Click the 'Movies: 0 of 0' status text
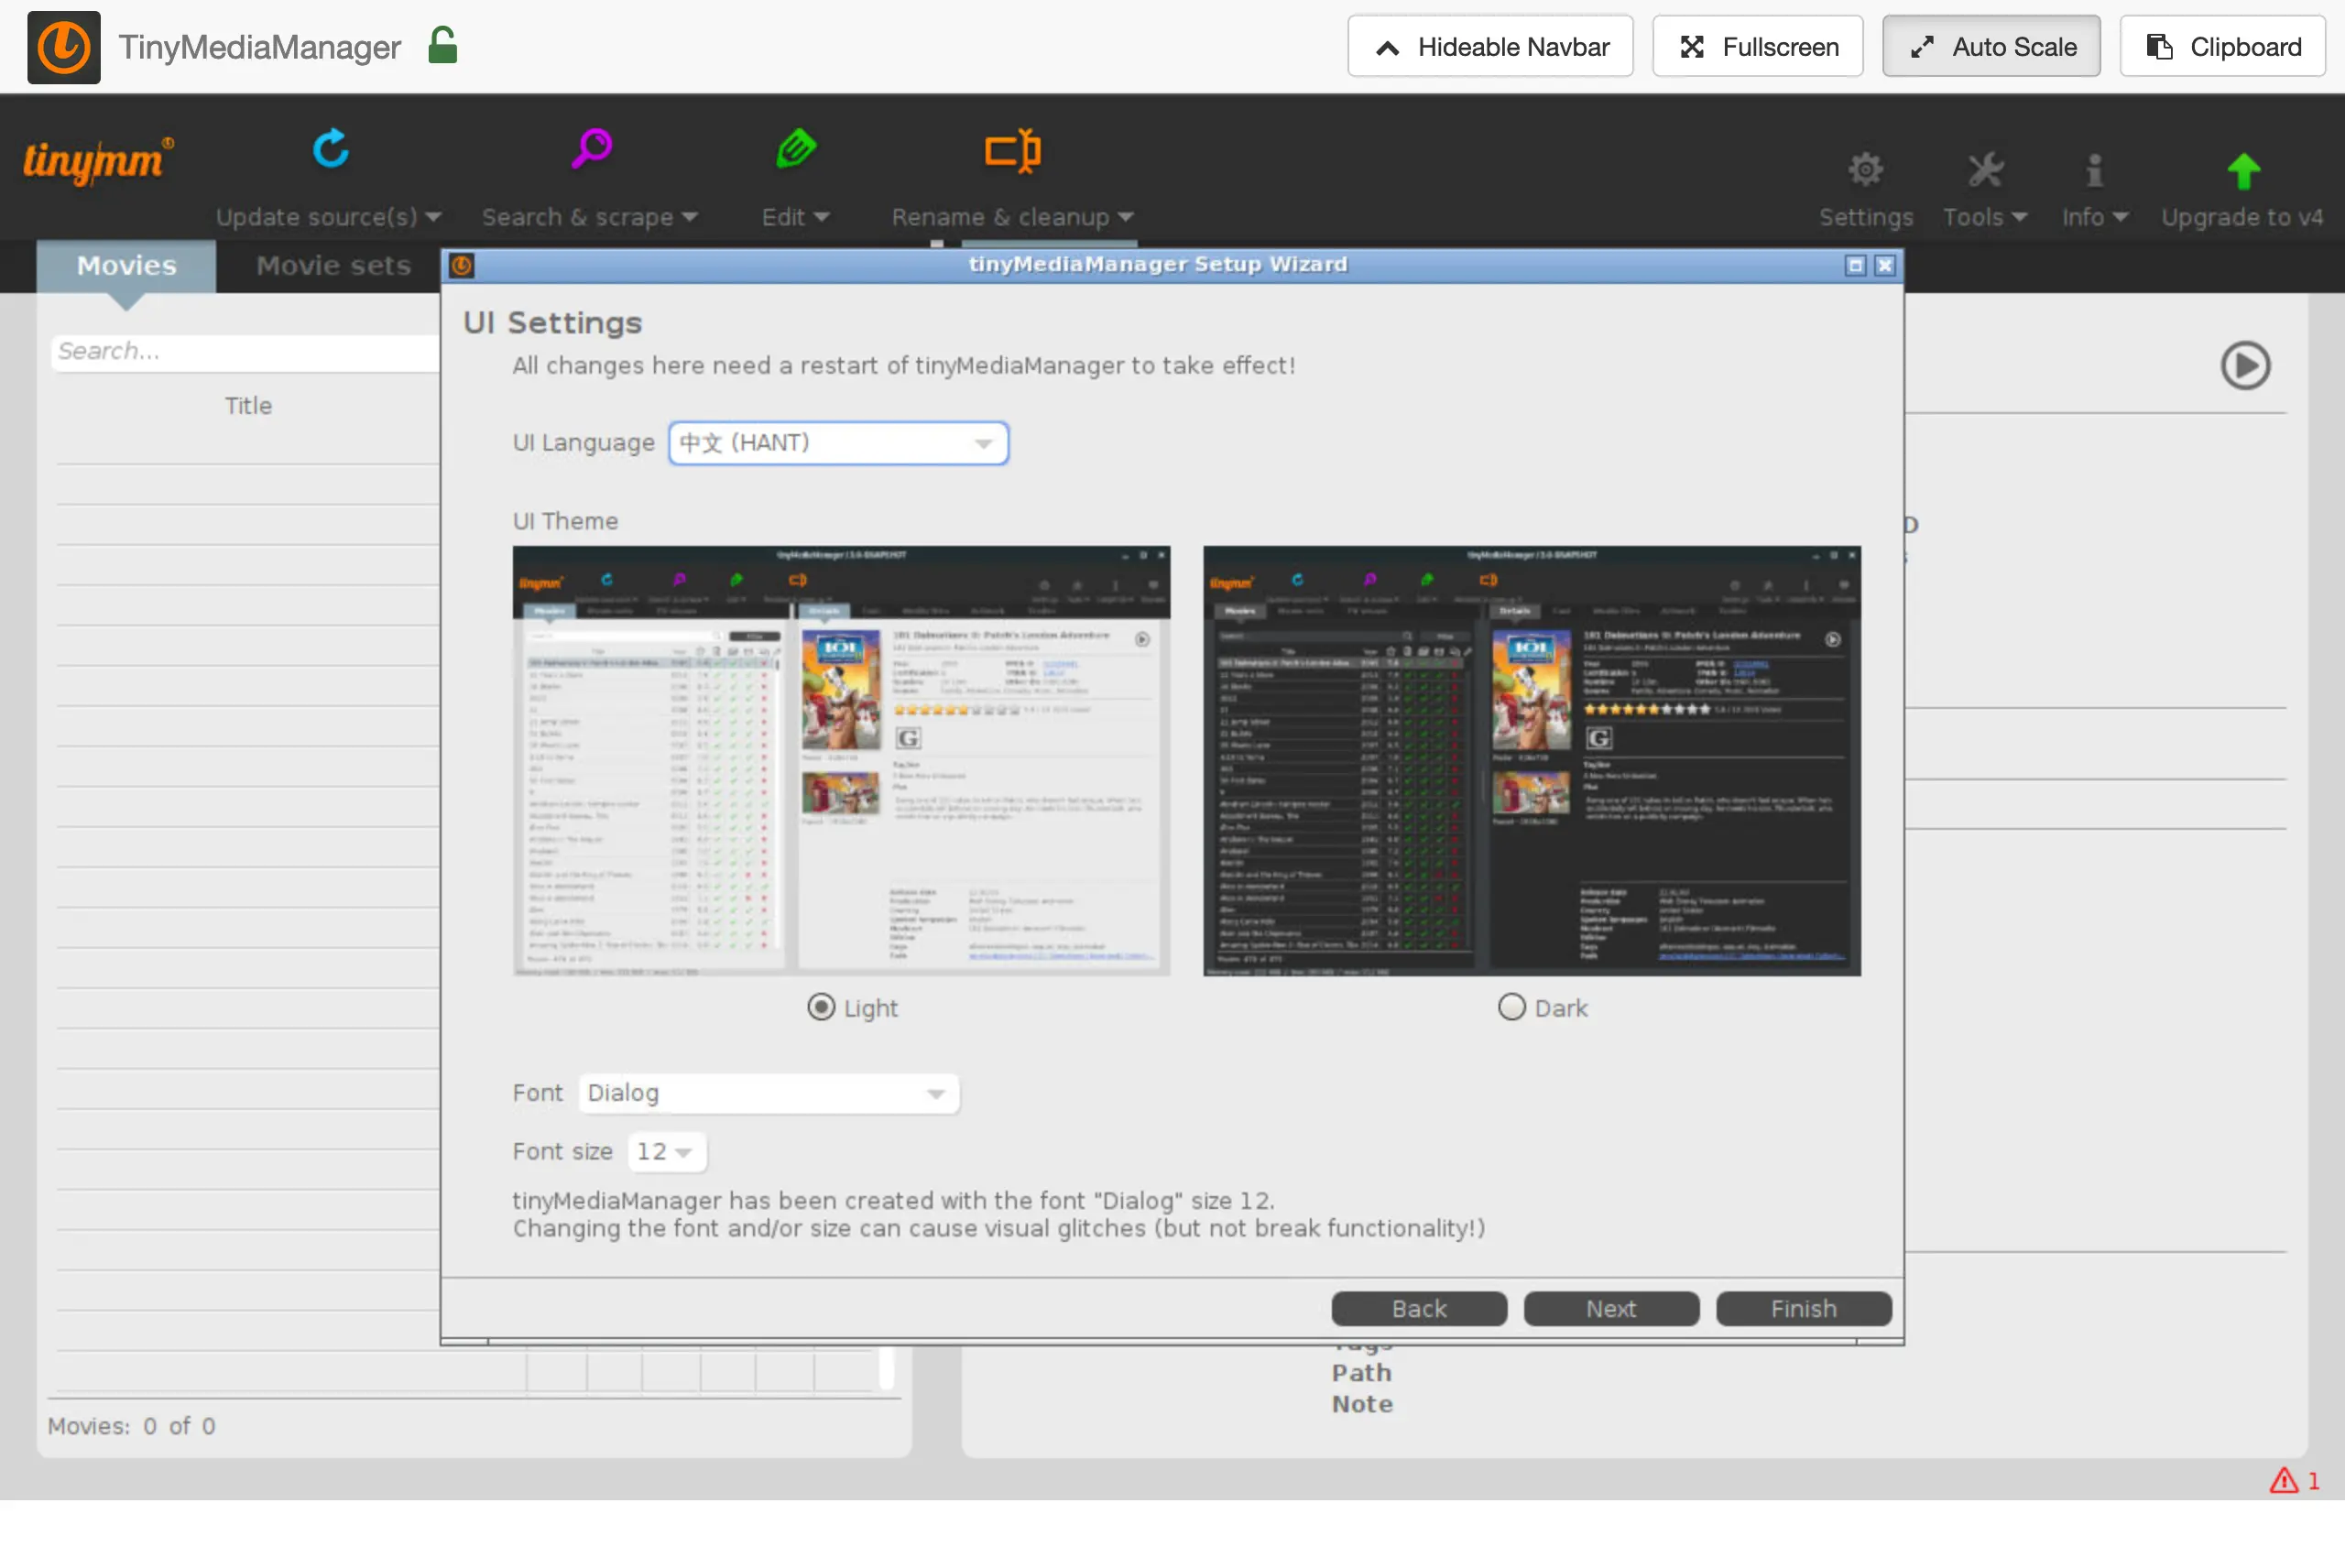Viewport: 2345px width, 1568px height. tap(131, 1426)
